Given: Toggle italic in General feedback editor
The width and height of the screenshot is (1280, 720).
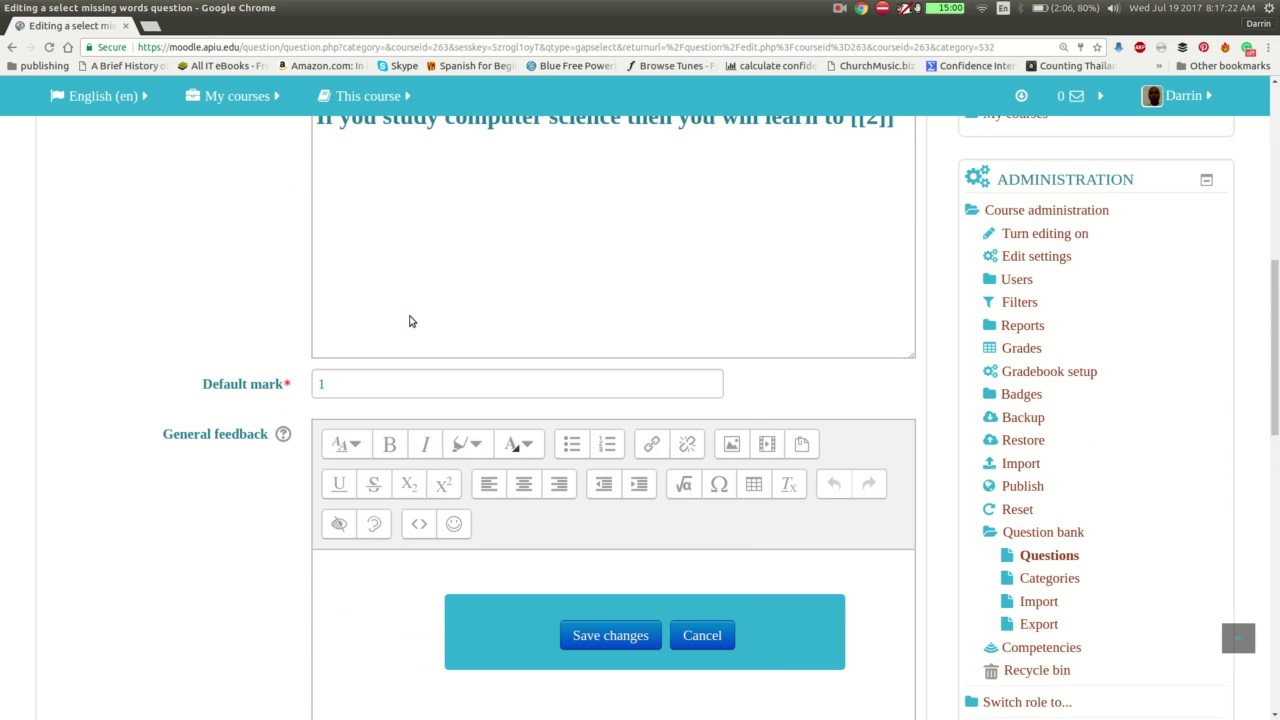Looking at the screenshot, I should (425, 444).
